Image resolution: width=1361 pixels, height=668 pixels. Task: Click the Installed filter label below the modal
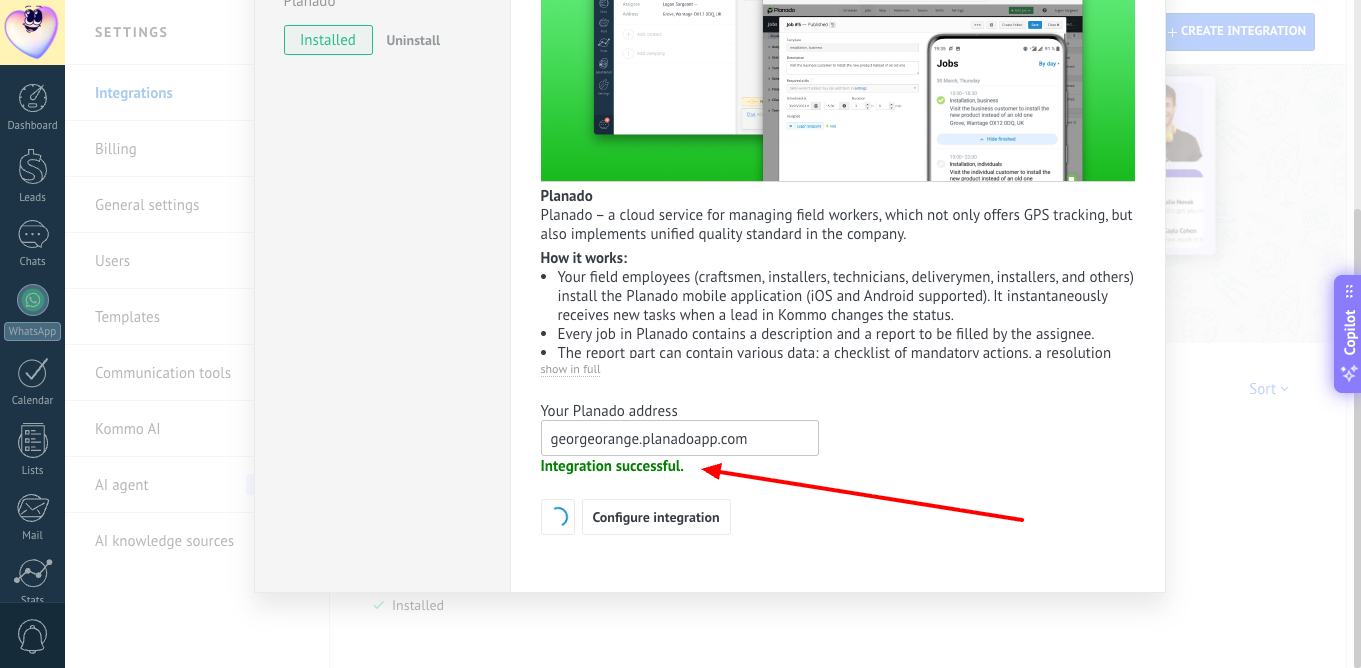tap(418, 605)
